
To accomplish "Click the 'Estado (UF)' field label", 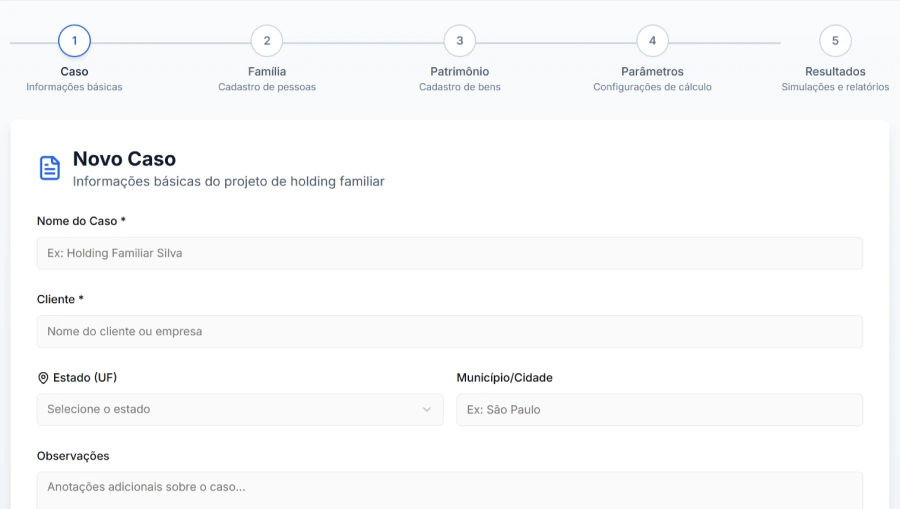I will tap(85, 378).
